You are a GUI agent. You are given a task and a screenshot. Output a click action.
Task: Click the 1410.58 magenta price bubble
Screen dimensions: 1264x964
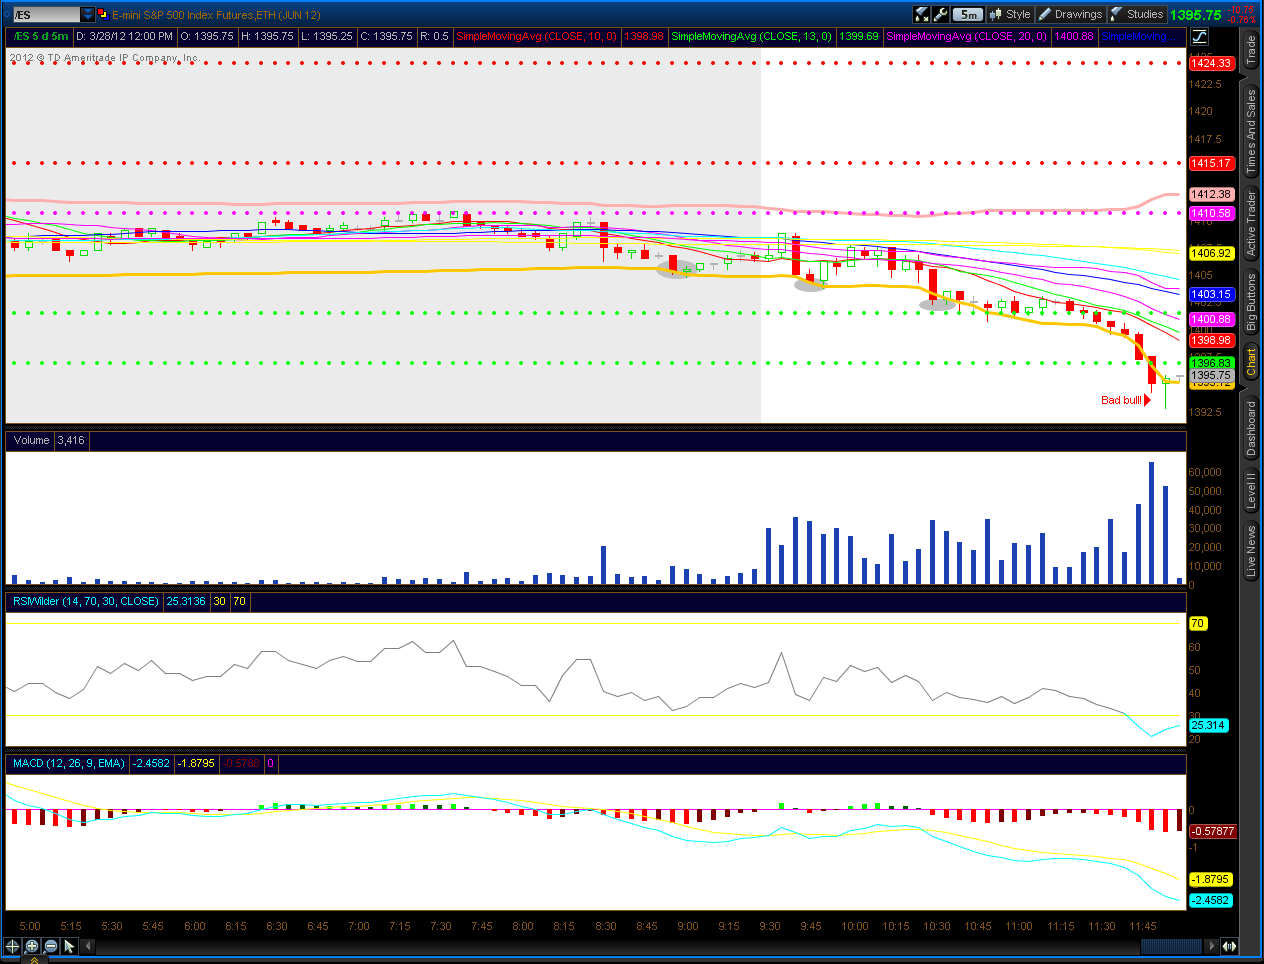coord(1211,213)
